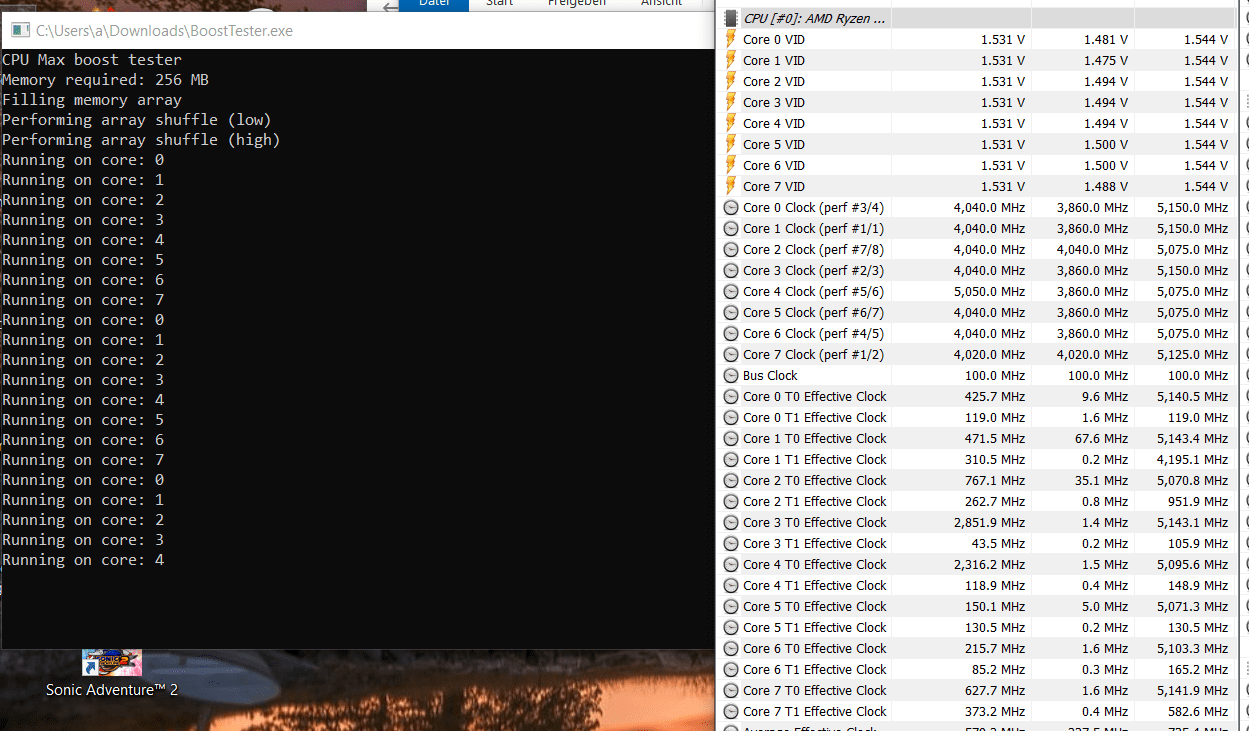Click the clock icon beside Core 3 Clock
1249x731 pixels.
pos(732,270)
